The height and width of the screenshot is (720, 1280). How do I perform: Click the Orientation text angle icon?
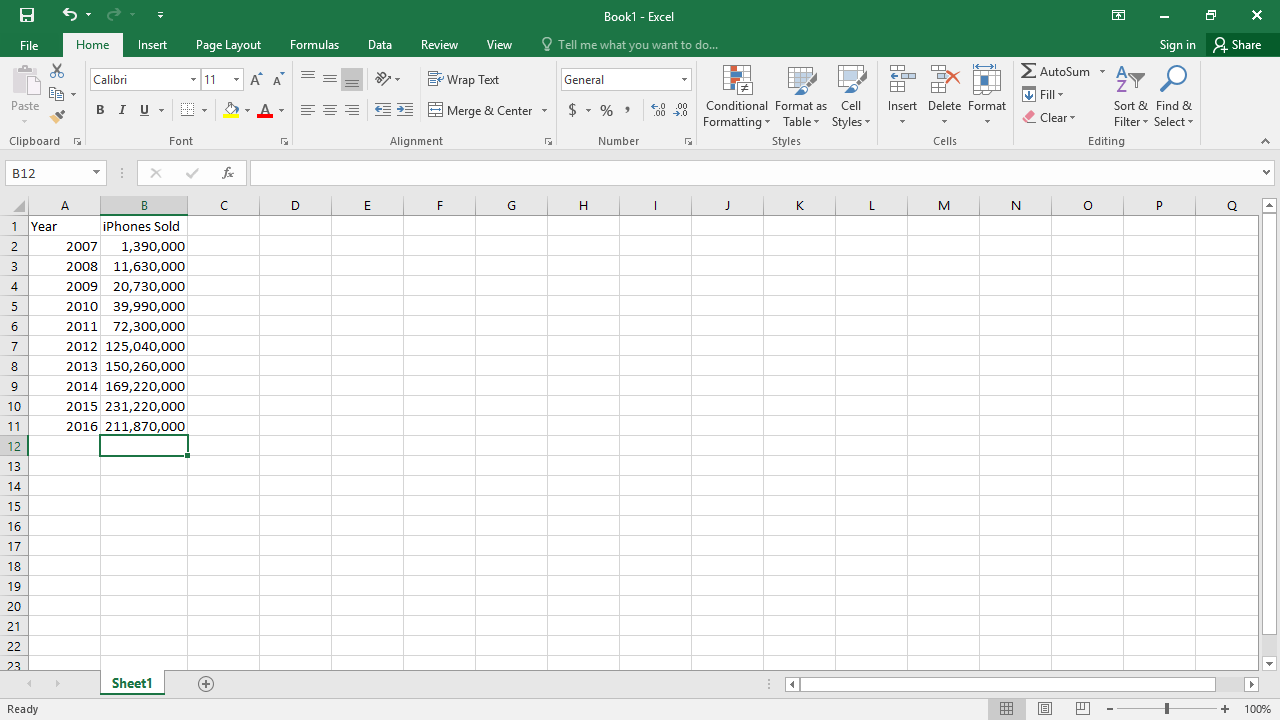[383, 79]
